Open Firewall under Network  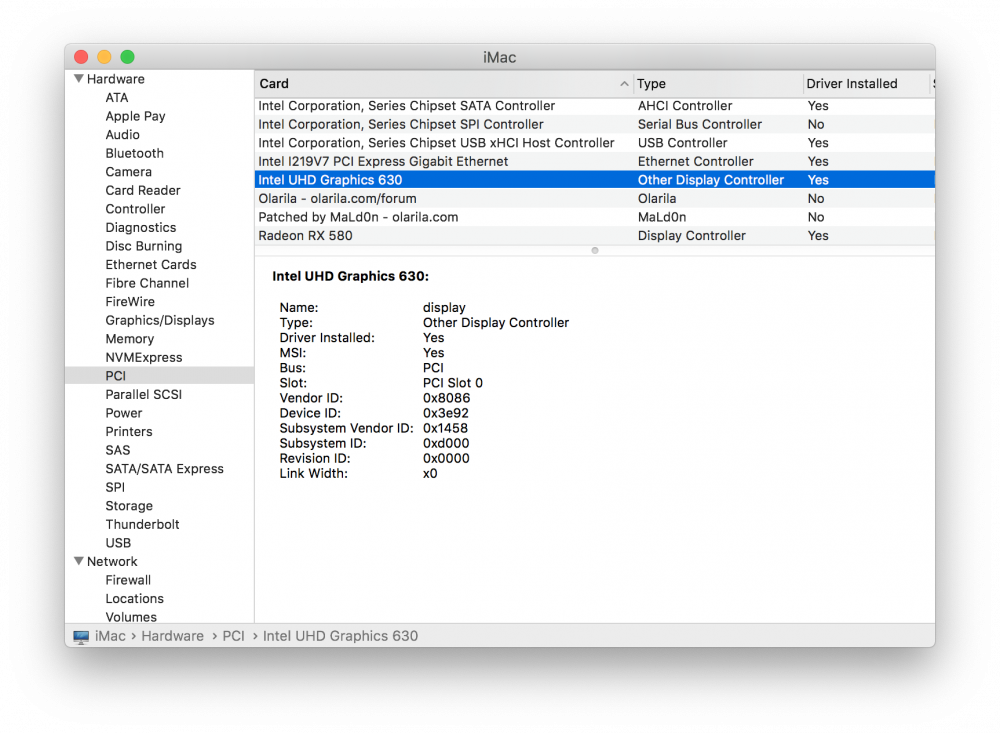pos(128,580)
